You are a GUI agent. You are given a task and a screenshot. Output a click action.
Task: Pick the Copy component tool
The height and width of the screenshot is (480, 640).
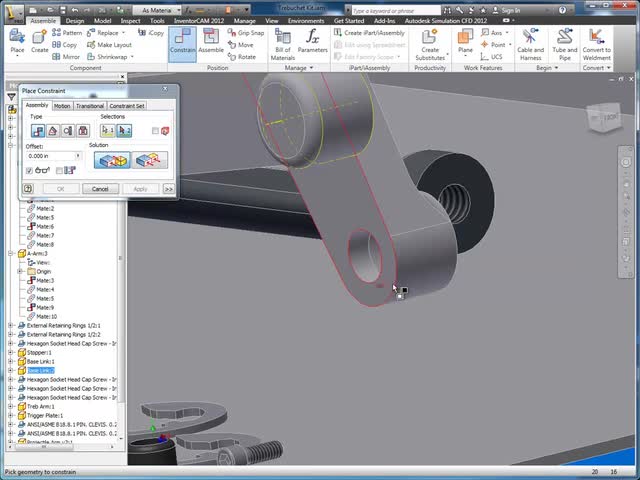click(64, 45)
